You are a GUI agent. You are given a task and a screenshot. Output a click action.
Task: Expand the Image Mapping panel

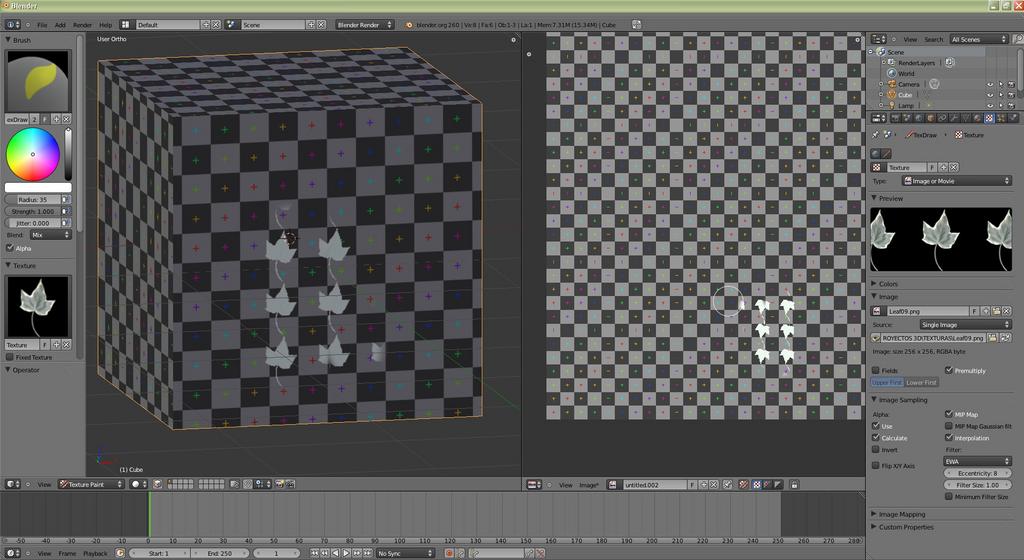coord(900,514)
